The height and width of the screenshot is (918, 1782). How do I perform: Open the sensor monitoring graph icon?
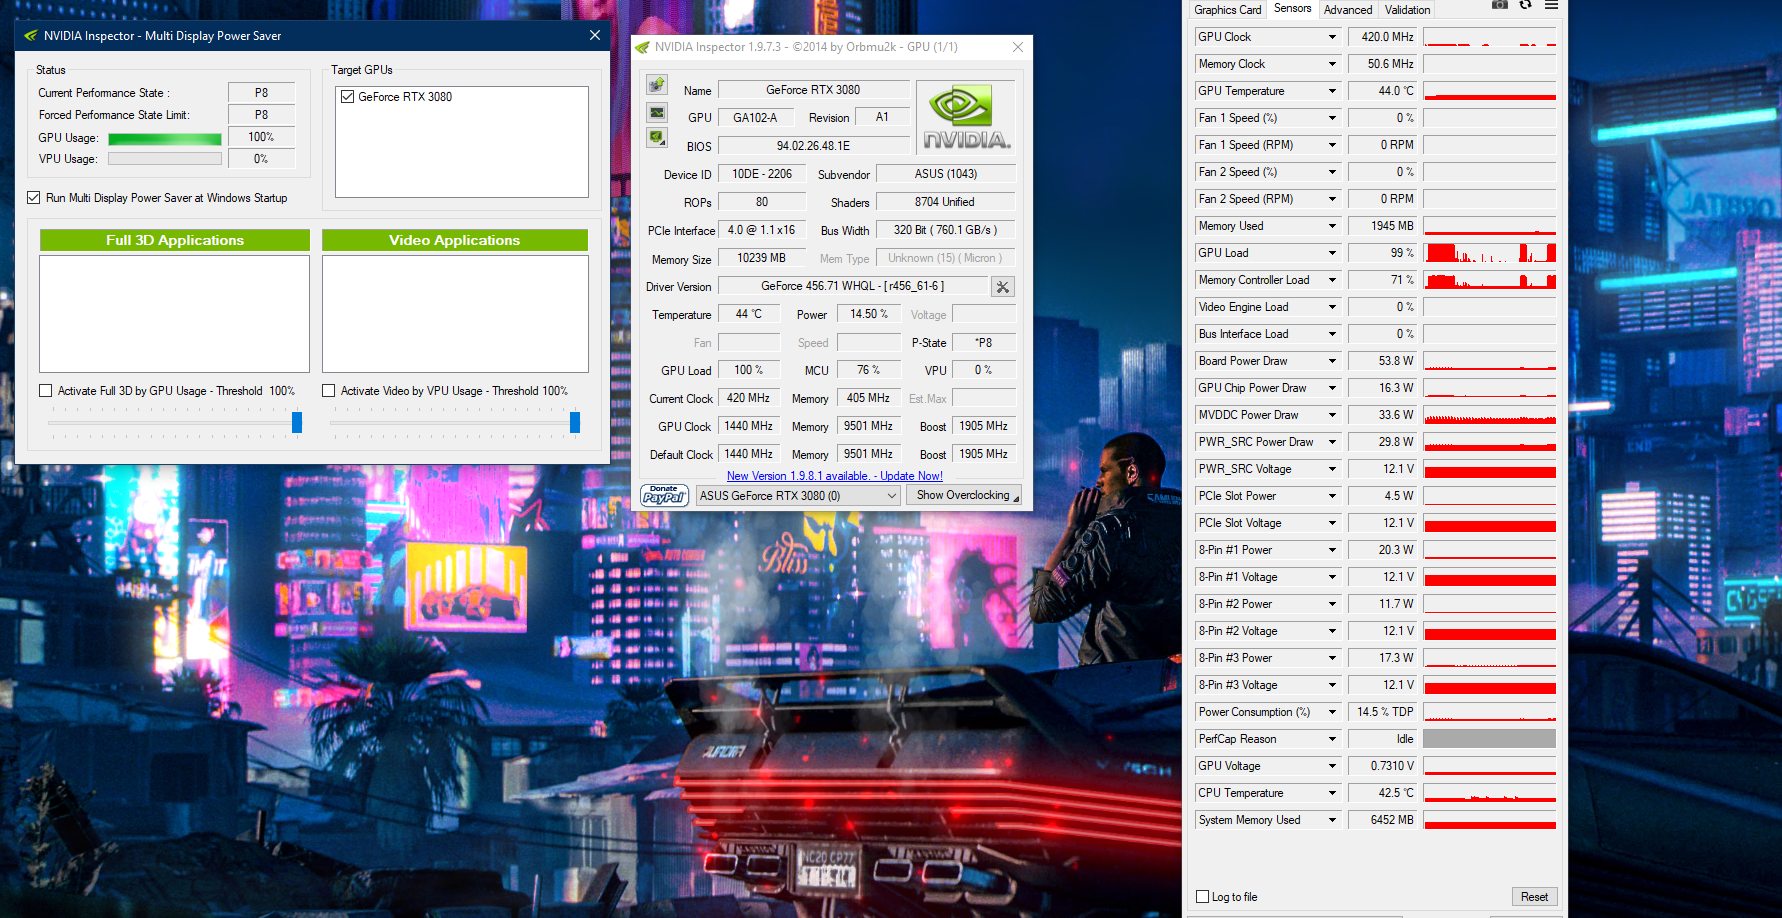(657, 112)
